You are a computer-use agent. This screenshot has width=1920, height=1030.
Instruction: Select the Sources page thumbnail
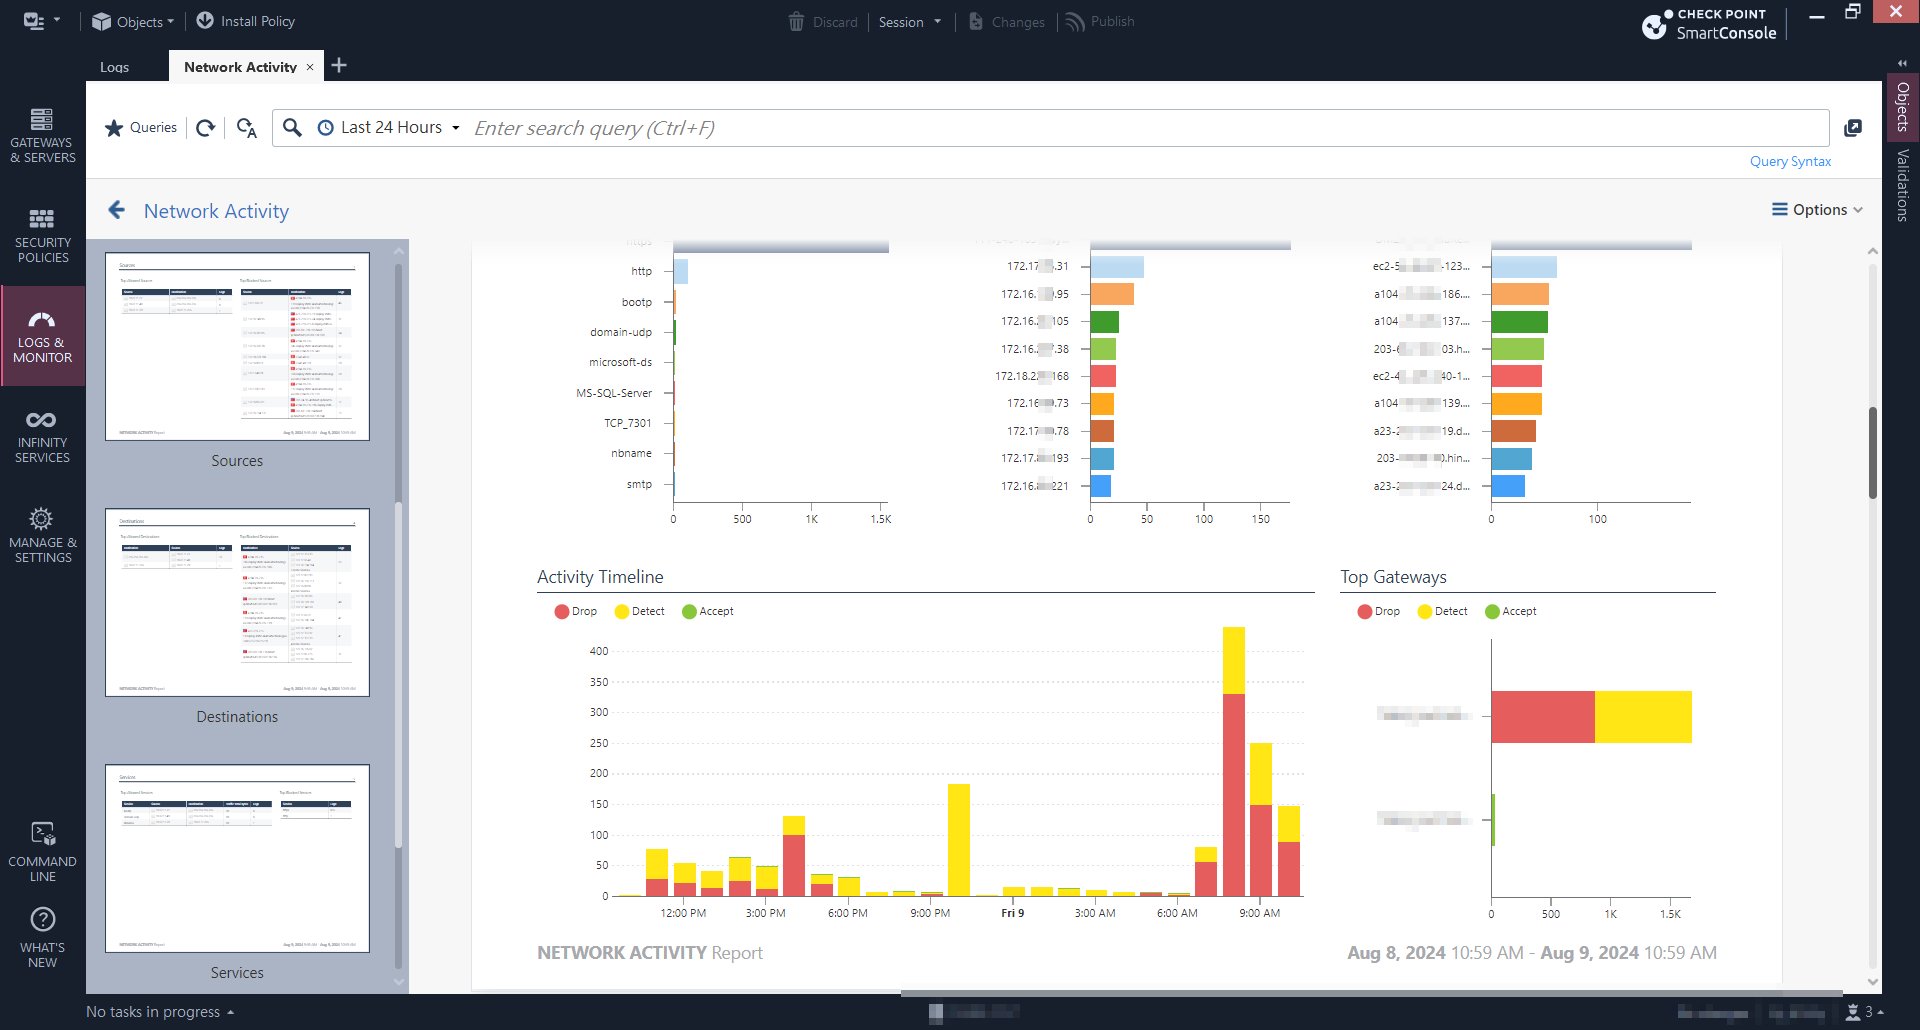pos(237,346)
